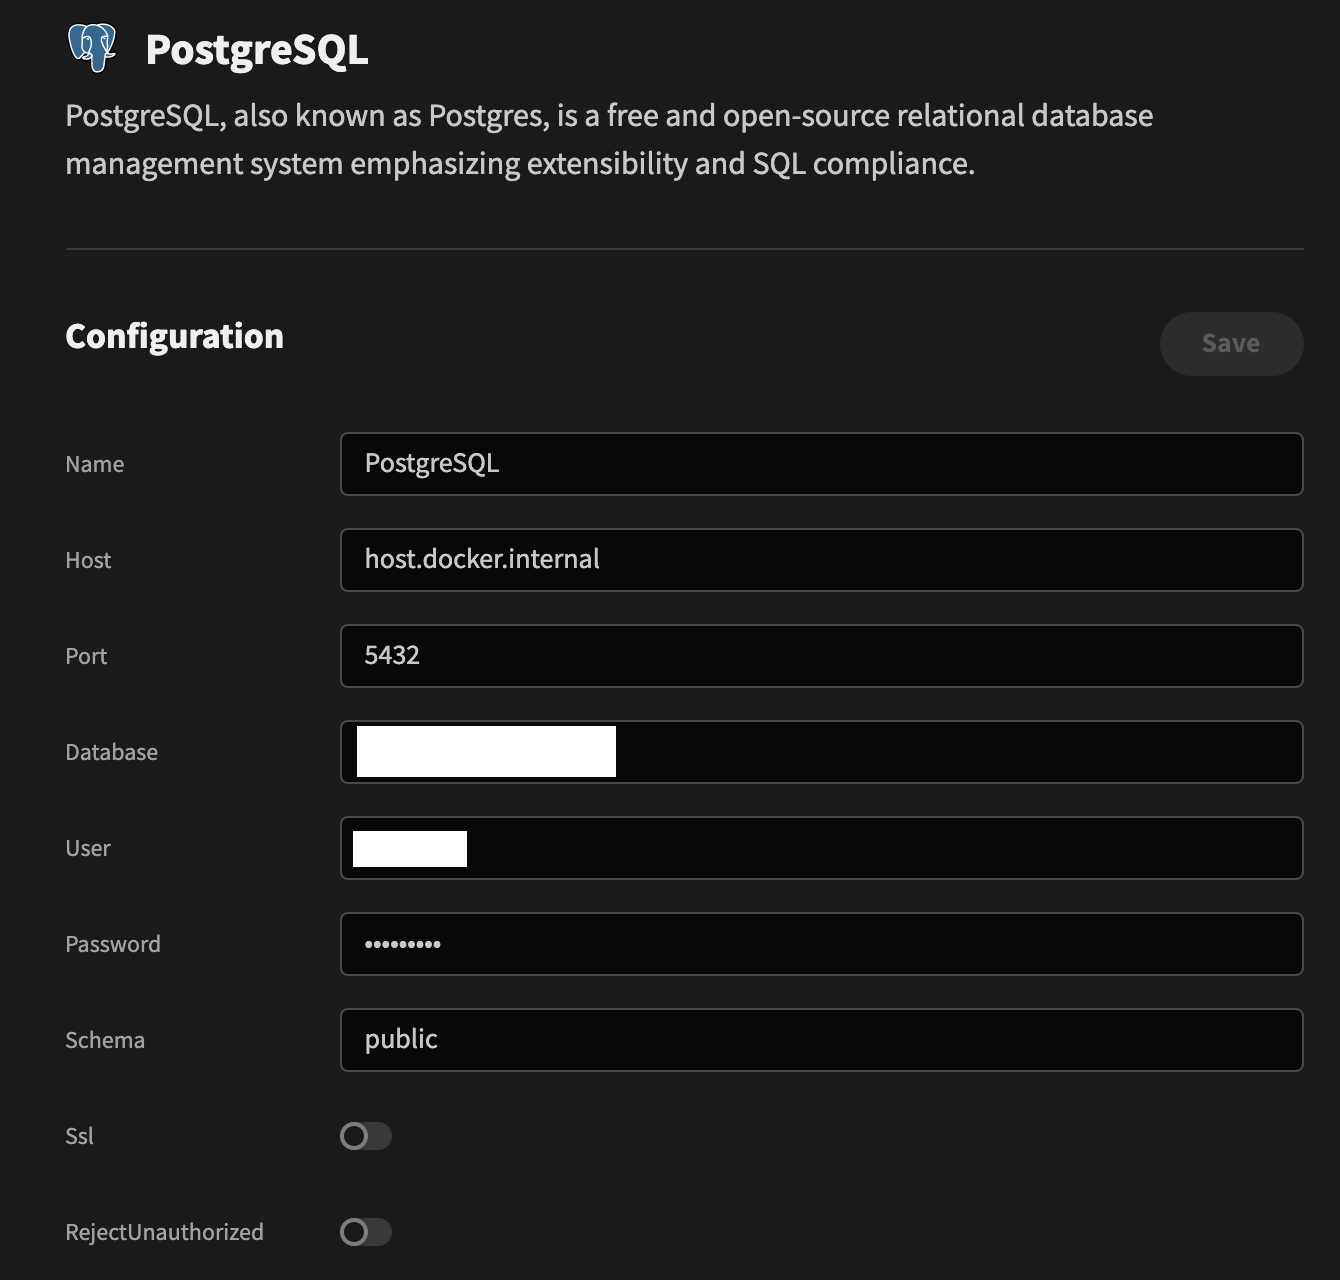This screenshot has height=1280, width=1340.
Task: Save the PostgreSQL configuration
Action: click(x=1231, y=343)
